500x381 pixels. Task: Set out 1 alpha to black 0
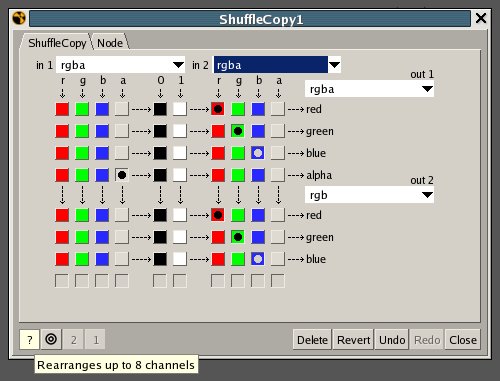point(160,175)
